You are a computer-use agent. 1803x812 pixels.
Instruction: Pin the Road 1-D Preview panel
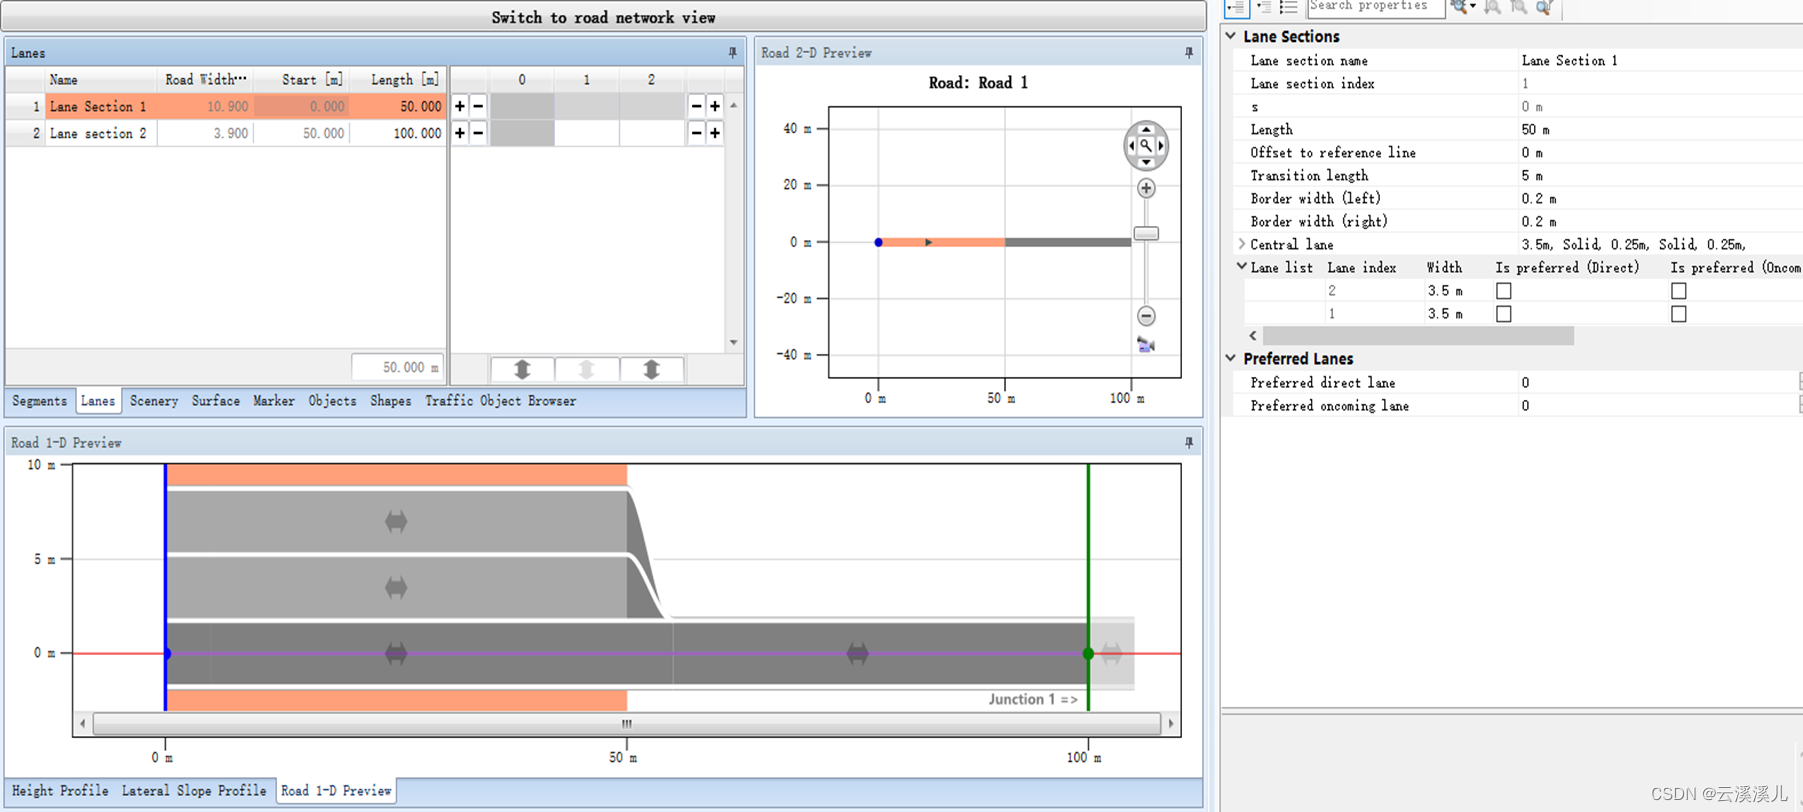pyautogui.click(x=1189, y=442)
